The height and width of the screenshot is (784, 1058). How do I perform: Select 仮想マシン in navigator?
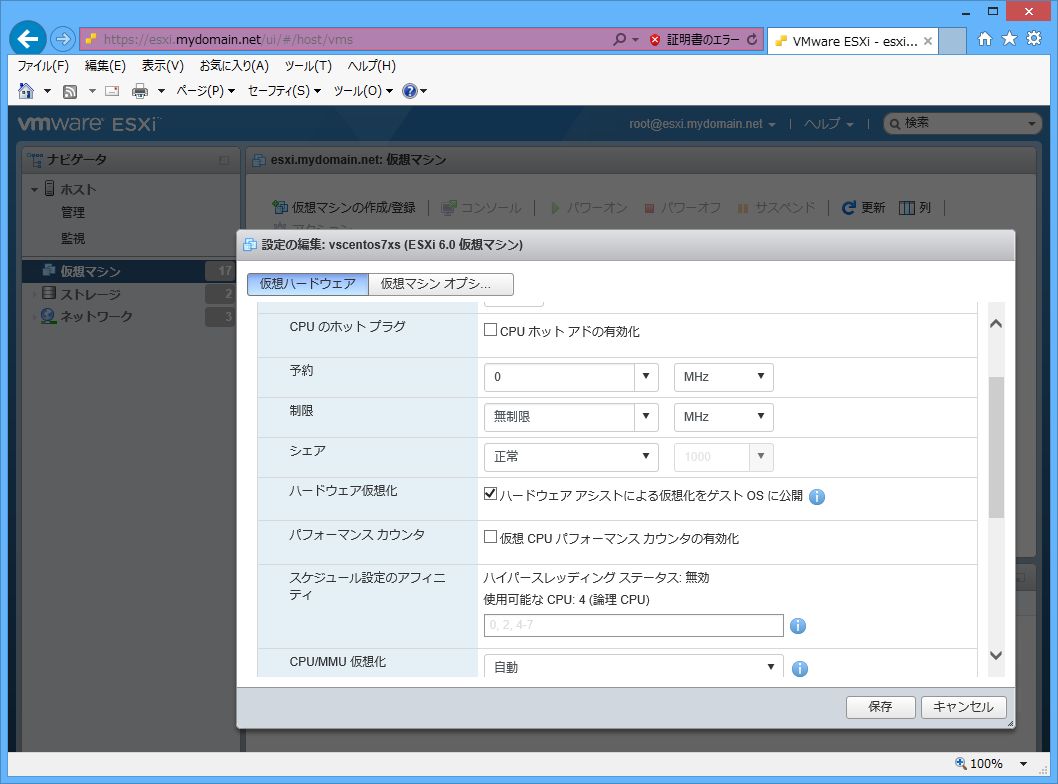(x=130, y=271)
